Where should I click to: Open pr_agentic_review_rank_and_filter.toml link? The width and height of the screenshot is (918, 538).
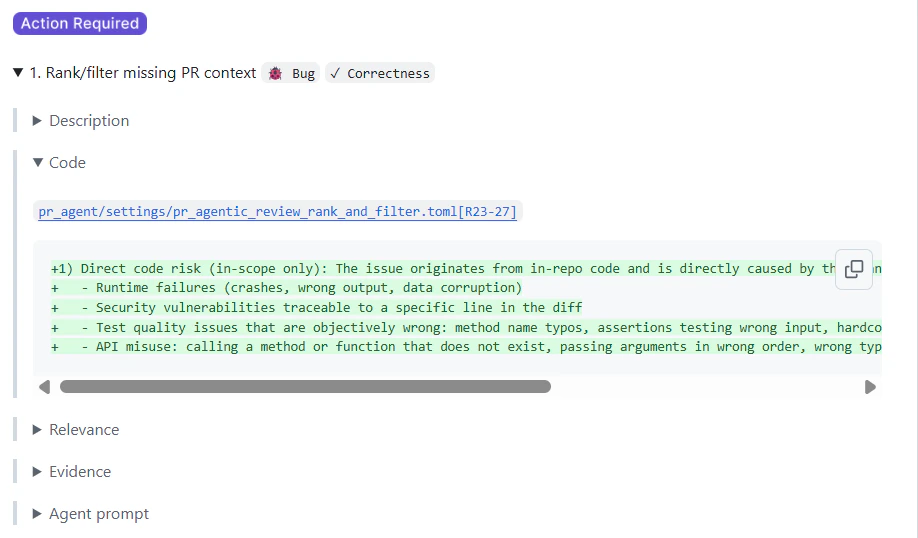click(278, 211)
